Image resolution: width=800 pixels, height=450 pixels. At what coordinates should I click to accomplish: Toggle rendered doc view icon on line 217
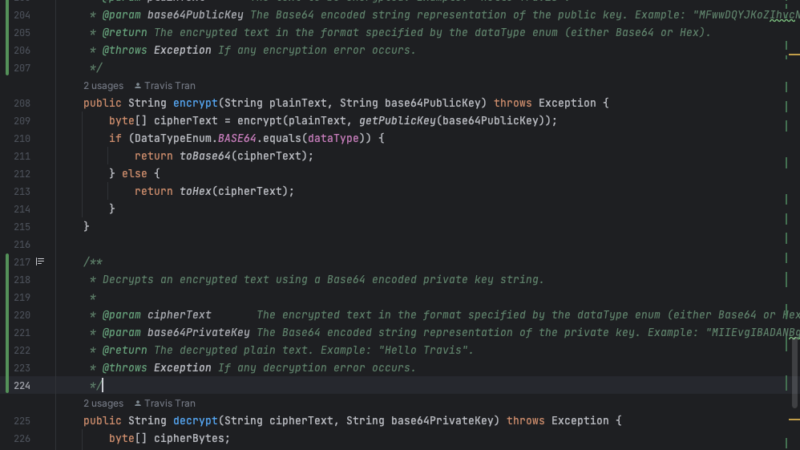(40, 262)
